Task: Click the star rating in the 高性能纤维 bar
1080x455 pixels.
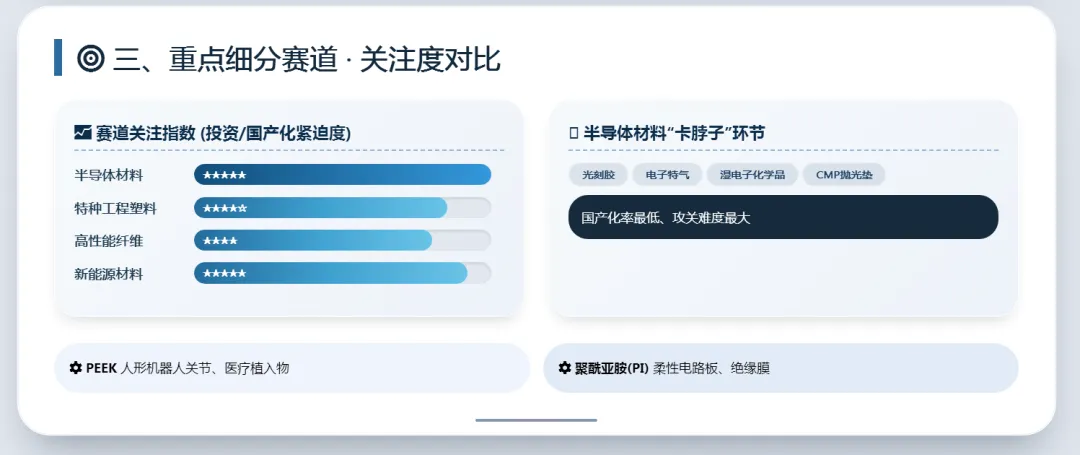Action: pyautogui.click(x=220, y=241)
